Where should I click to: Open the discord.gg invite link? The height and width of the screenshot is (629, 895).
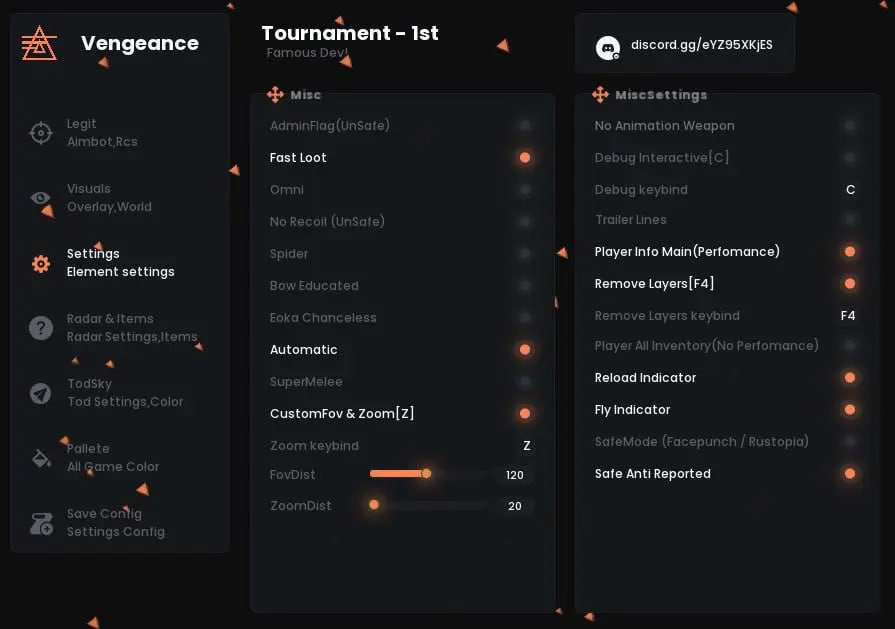pos(701,45)
